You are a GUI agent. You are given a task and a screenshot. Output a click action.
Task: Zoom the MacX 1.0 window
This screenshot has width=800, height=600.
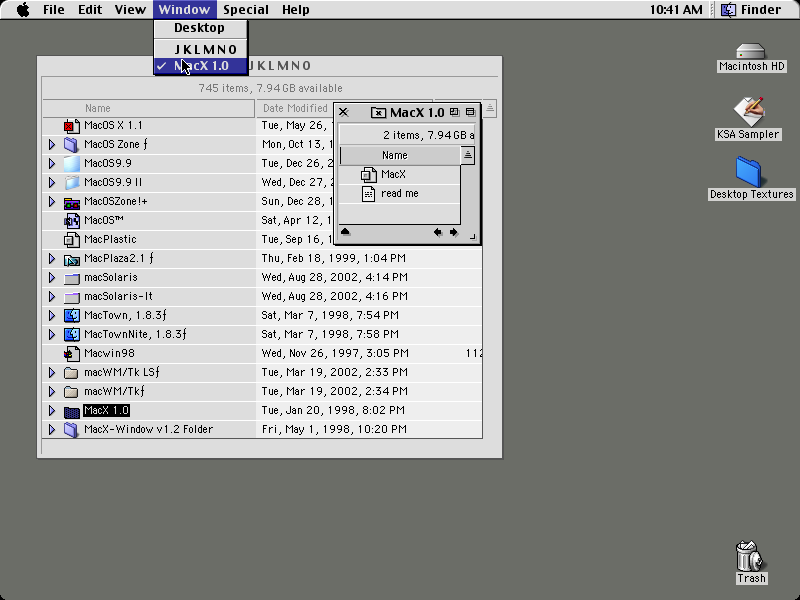tap(454, 112)
